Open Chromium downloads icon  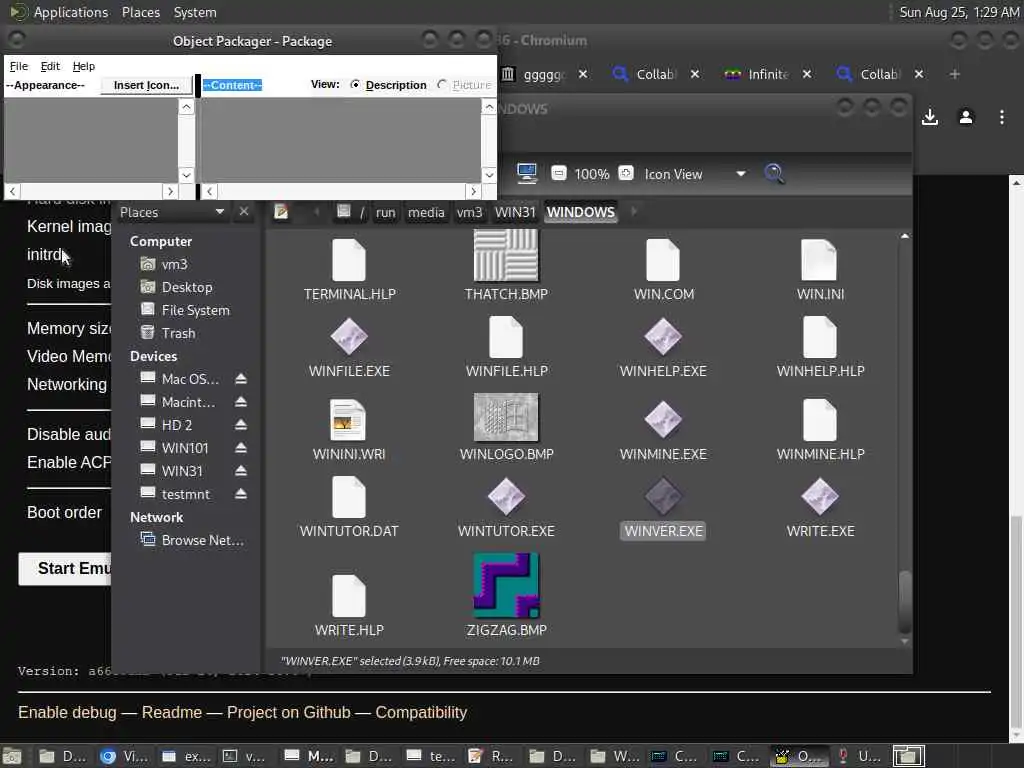click(x=930, y=117)
